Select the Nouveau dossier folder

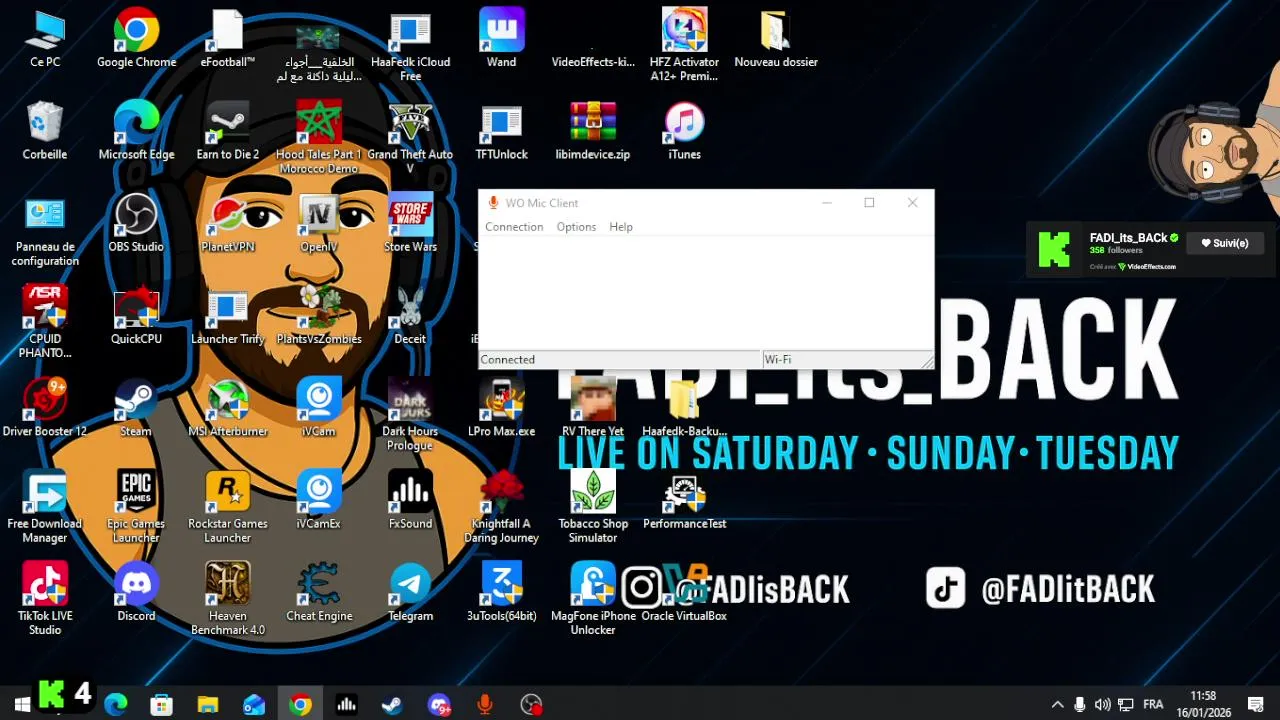[x=776, y=40]
